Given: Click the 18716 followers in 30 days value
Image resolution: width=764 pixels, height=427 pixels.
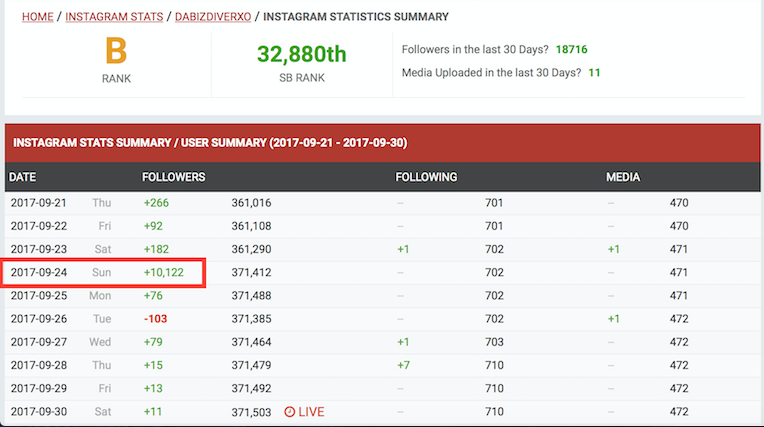Looking at the screenshot, I should click(x=572, y=49).
